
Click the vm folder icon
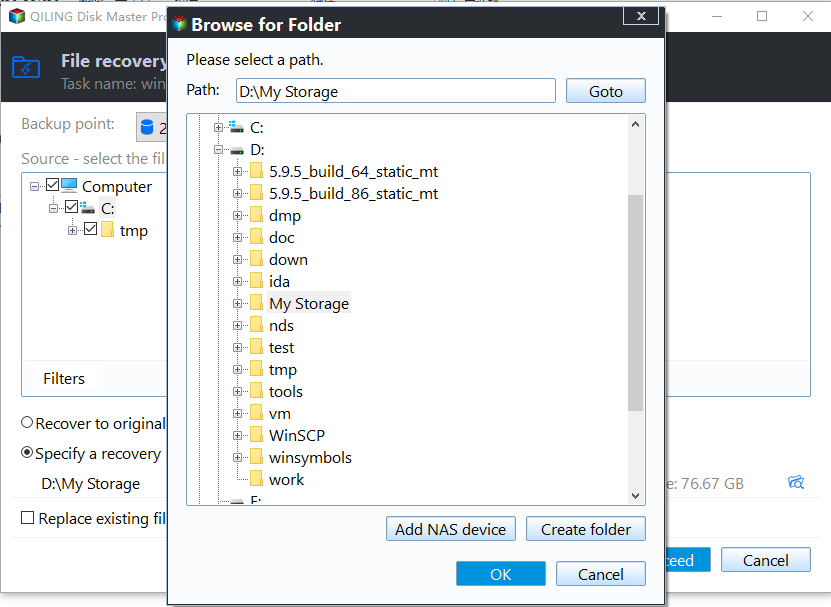click(x=257, y=413)
